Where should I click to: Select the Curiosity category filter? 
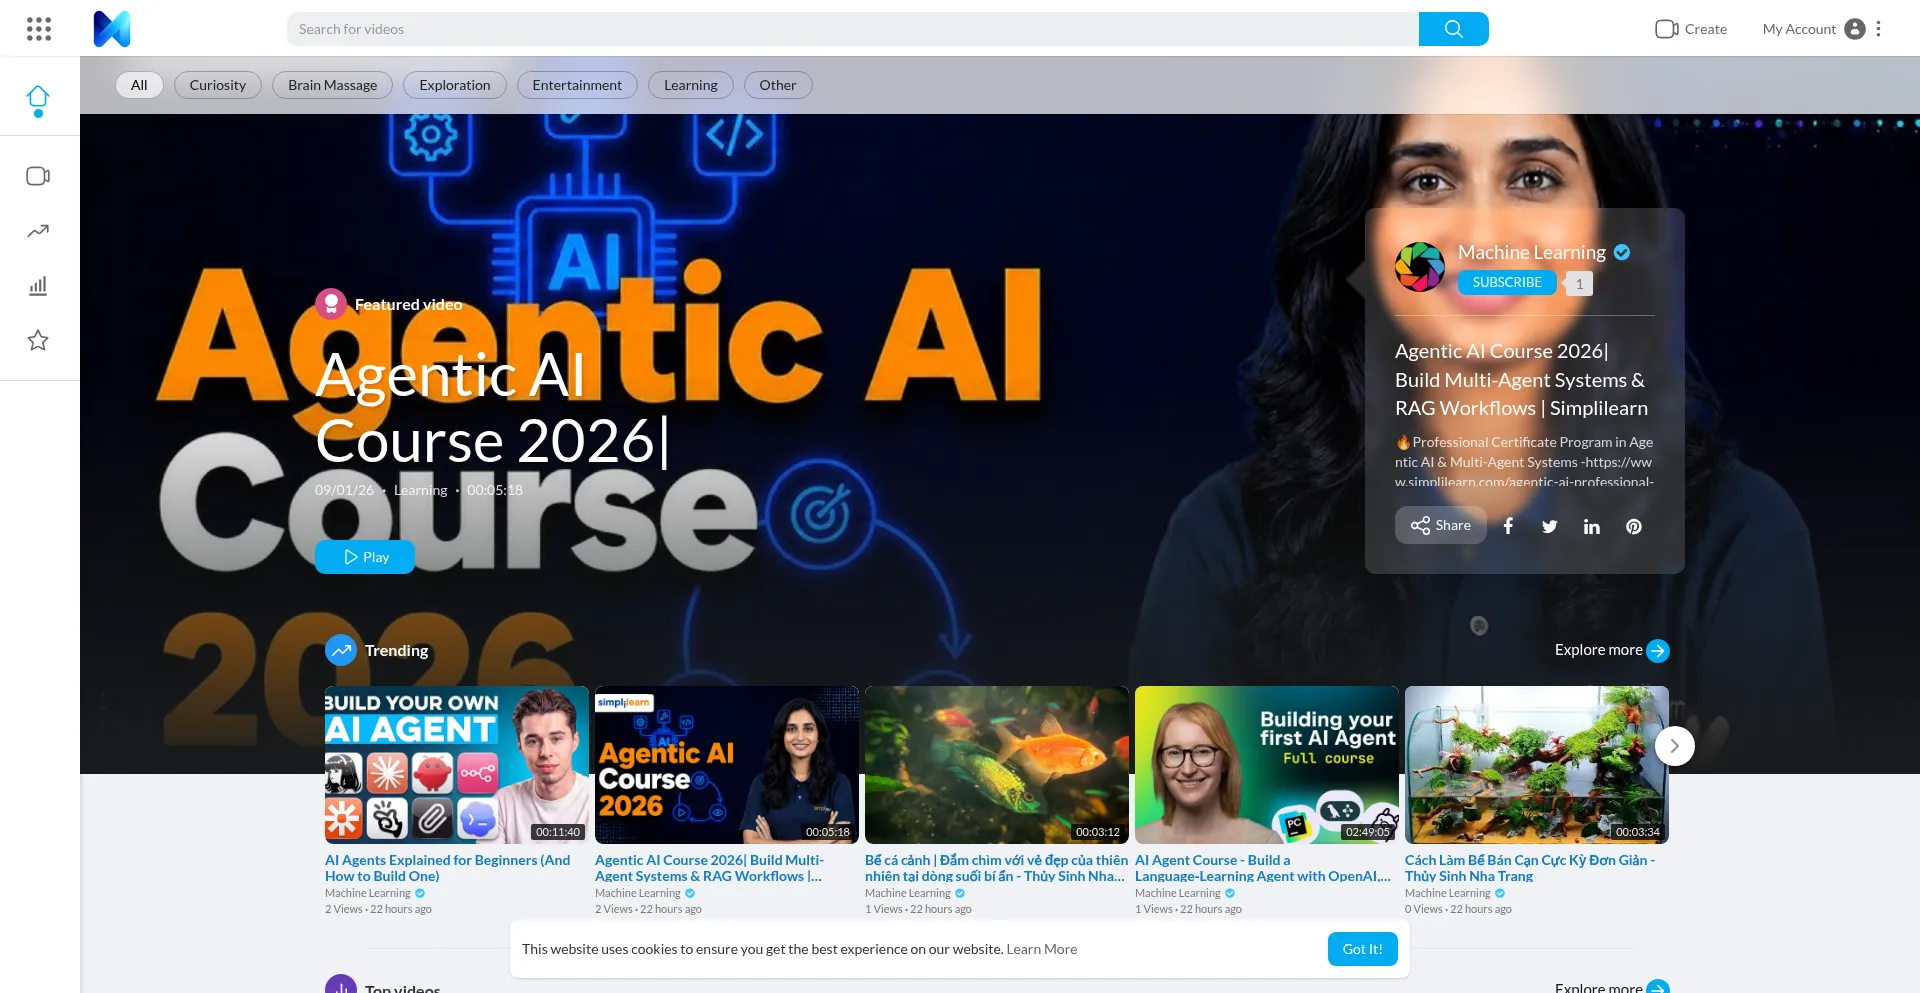(218, 85)
